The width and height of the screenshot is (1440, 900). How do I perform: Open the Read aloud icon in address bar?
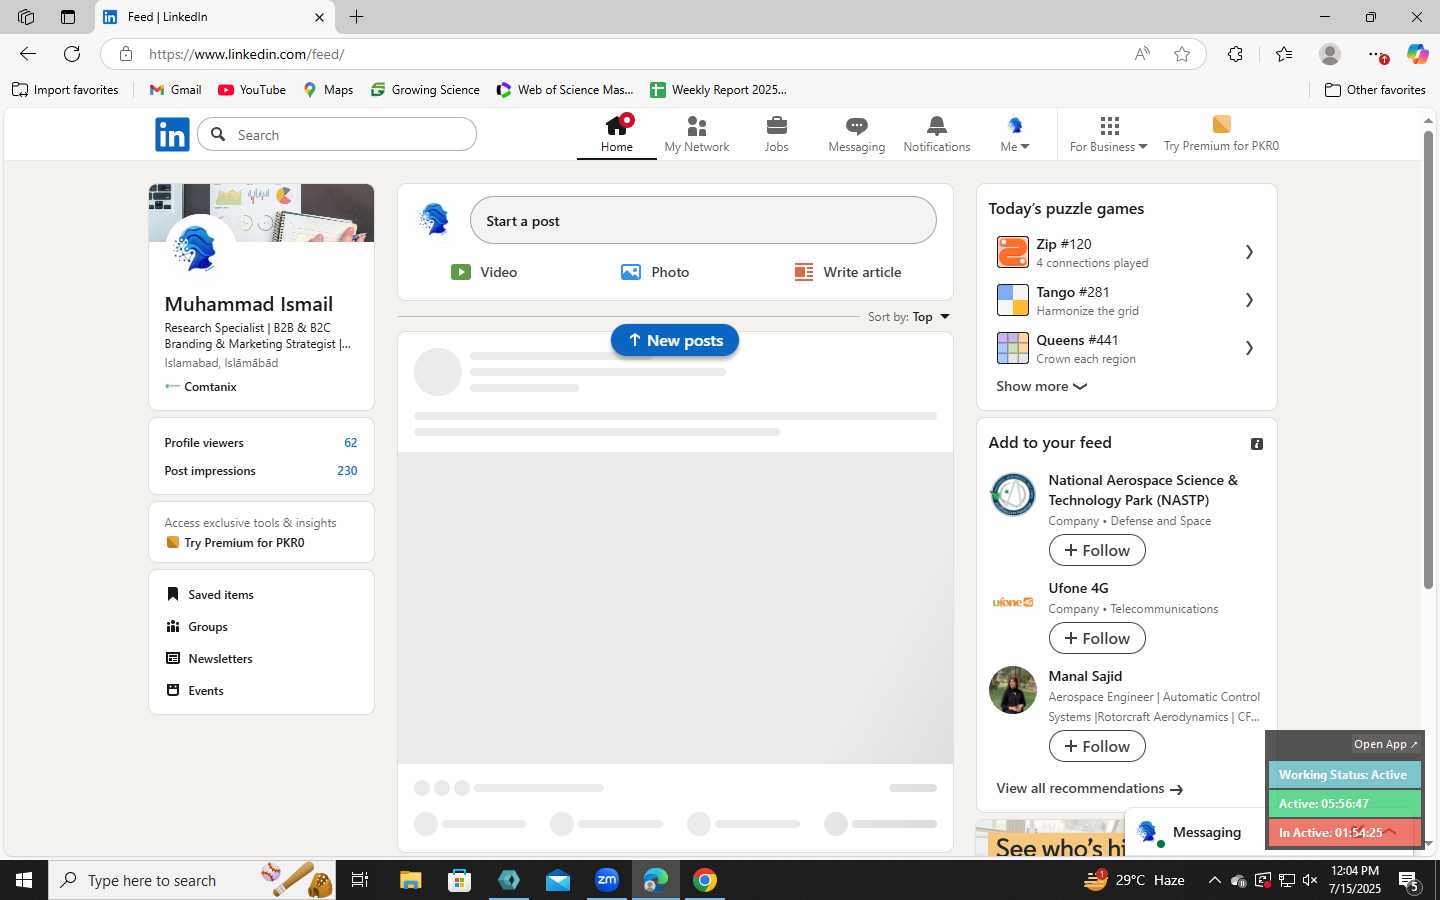(1142, 54)
